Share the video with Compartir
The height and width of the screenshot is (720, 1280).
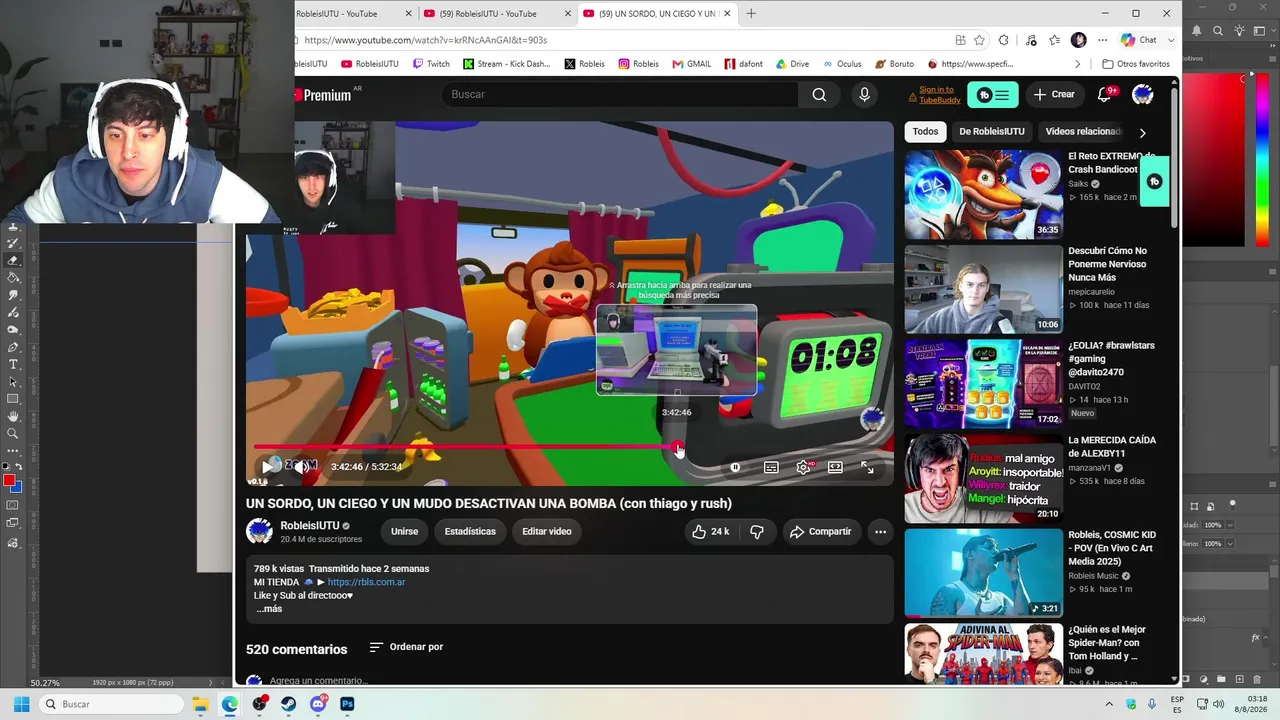820,532
